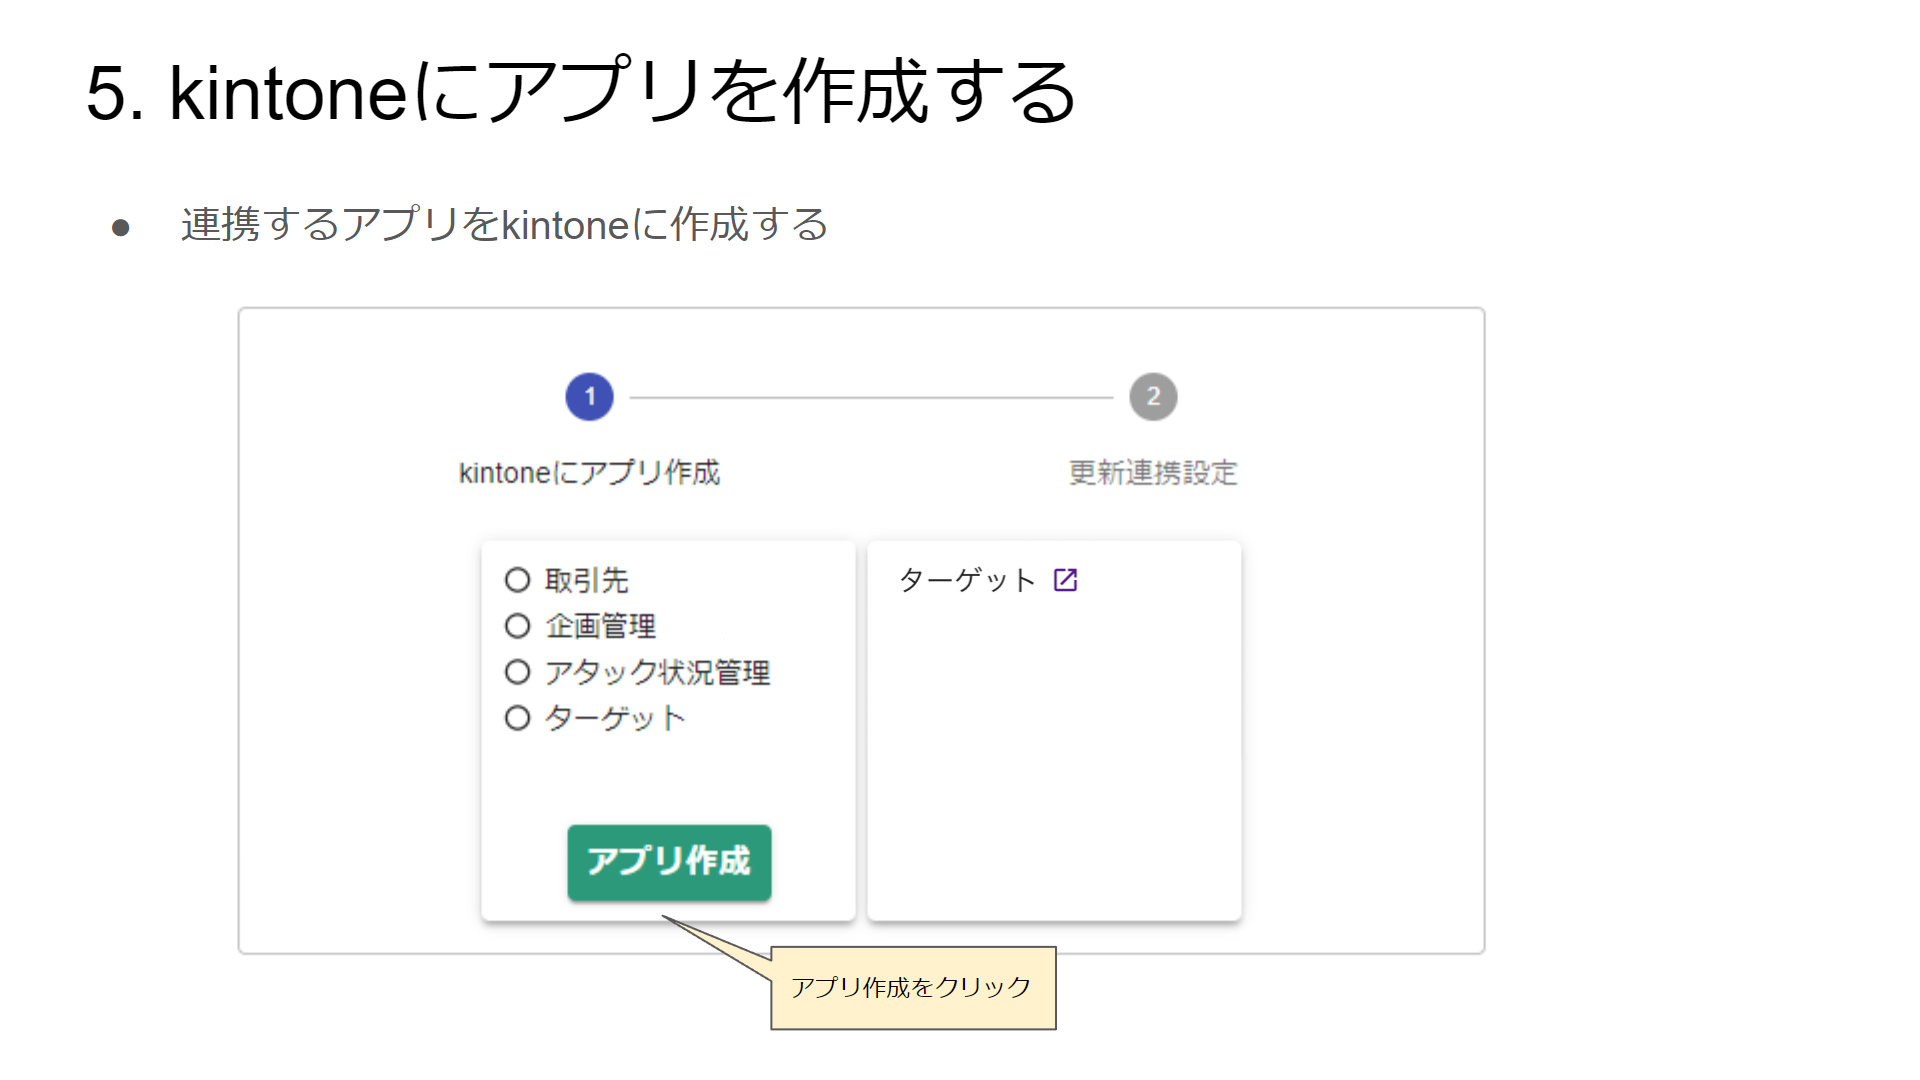Click the kintoneにアプリ作成 step label
The width and height of the screenshot is (1920, 1080).
pos(589,473)
